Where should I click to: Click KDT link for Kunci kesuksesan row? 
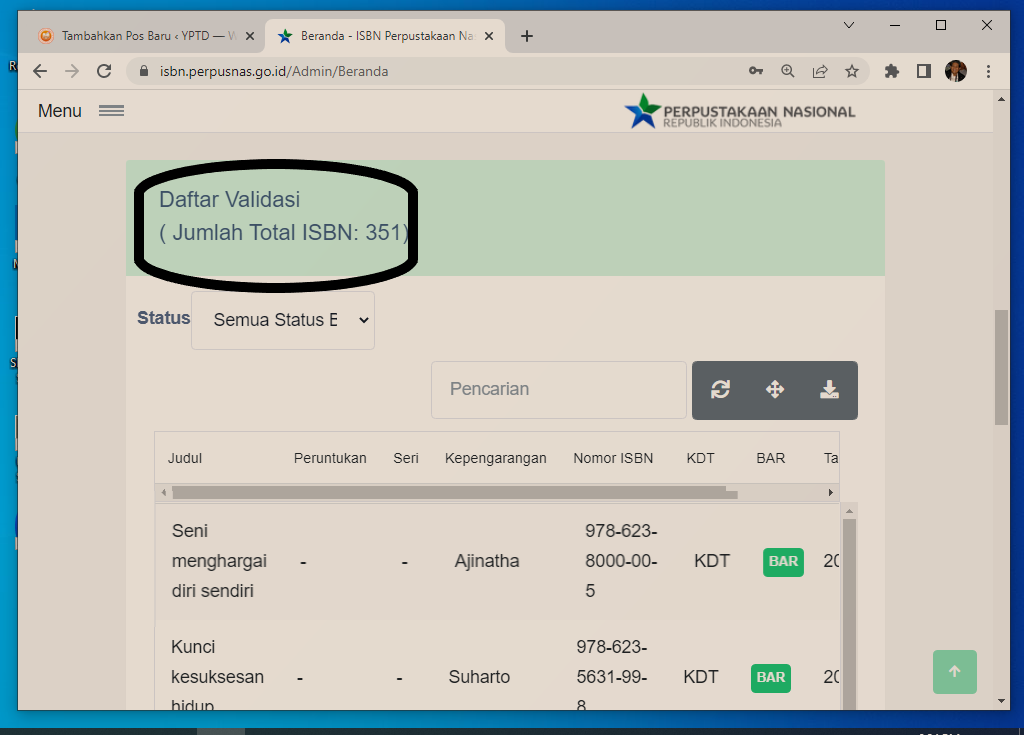[x=701, y=677]
